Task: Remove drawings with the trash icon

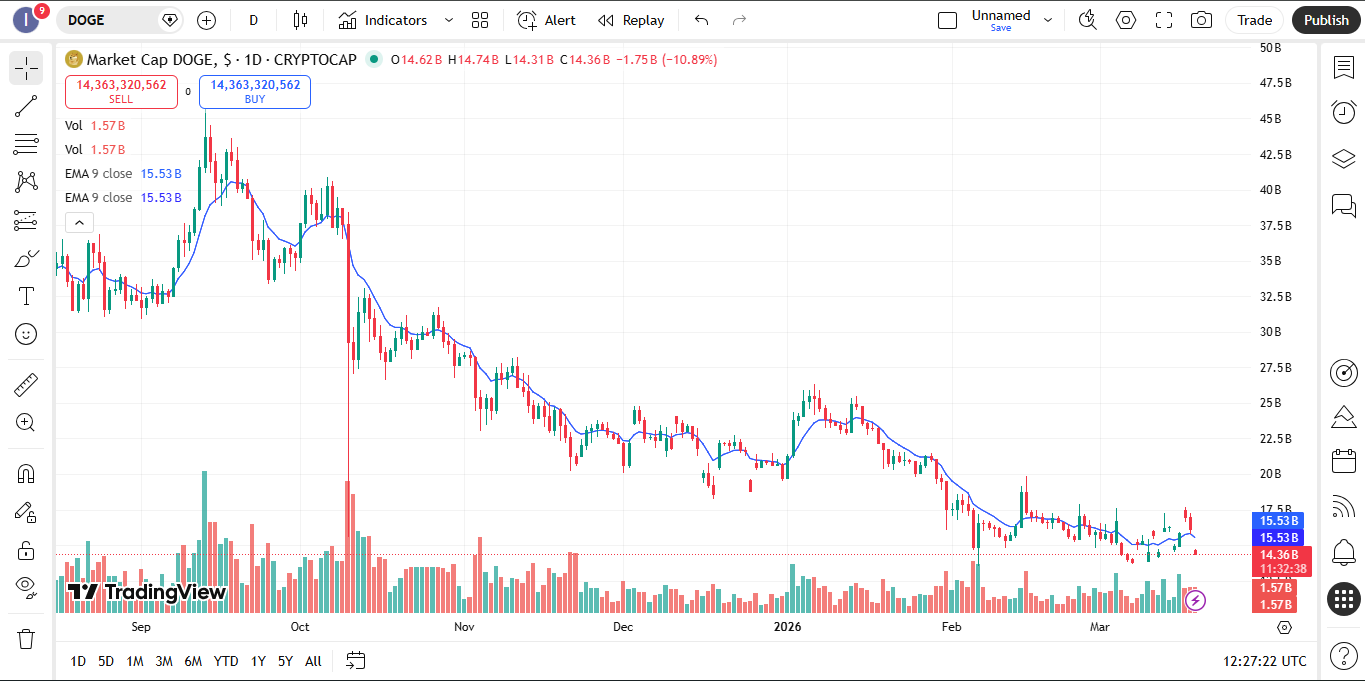Action: click(26, 638)
